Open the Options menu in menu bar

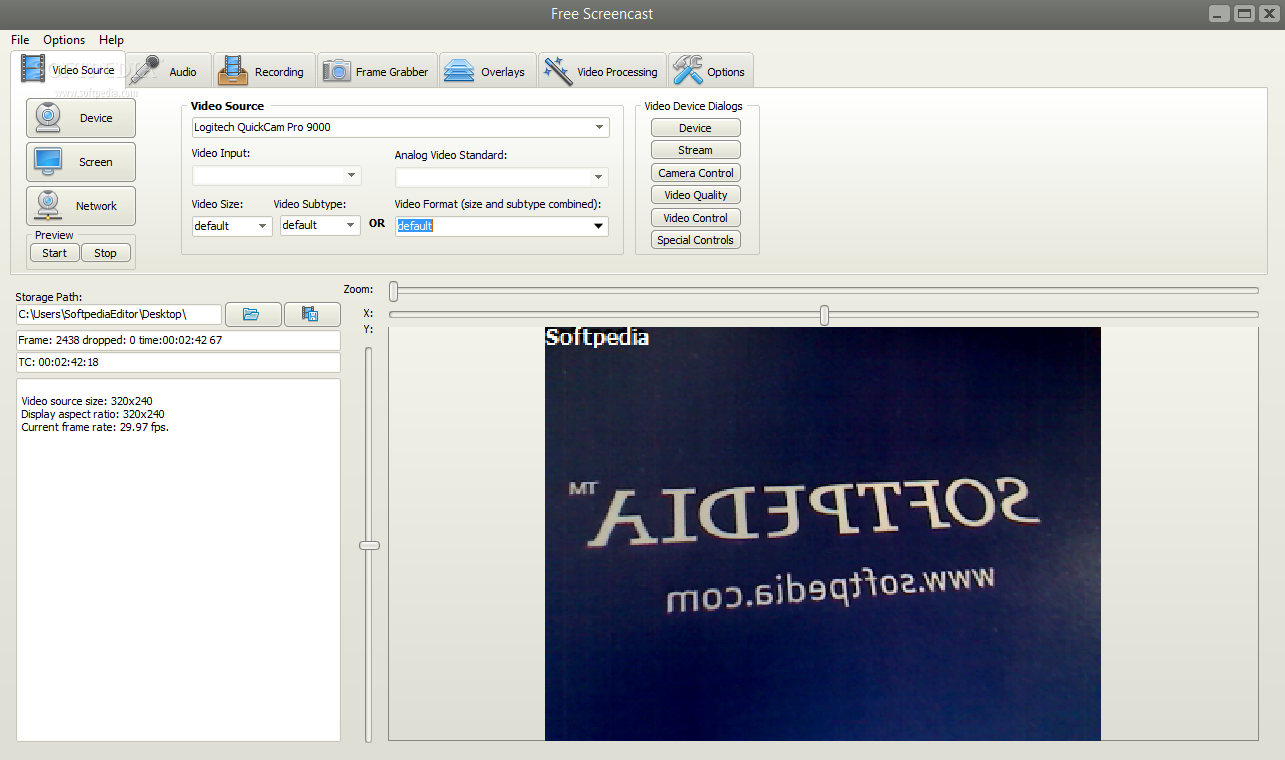[64, 40]
